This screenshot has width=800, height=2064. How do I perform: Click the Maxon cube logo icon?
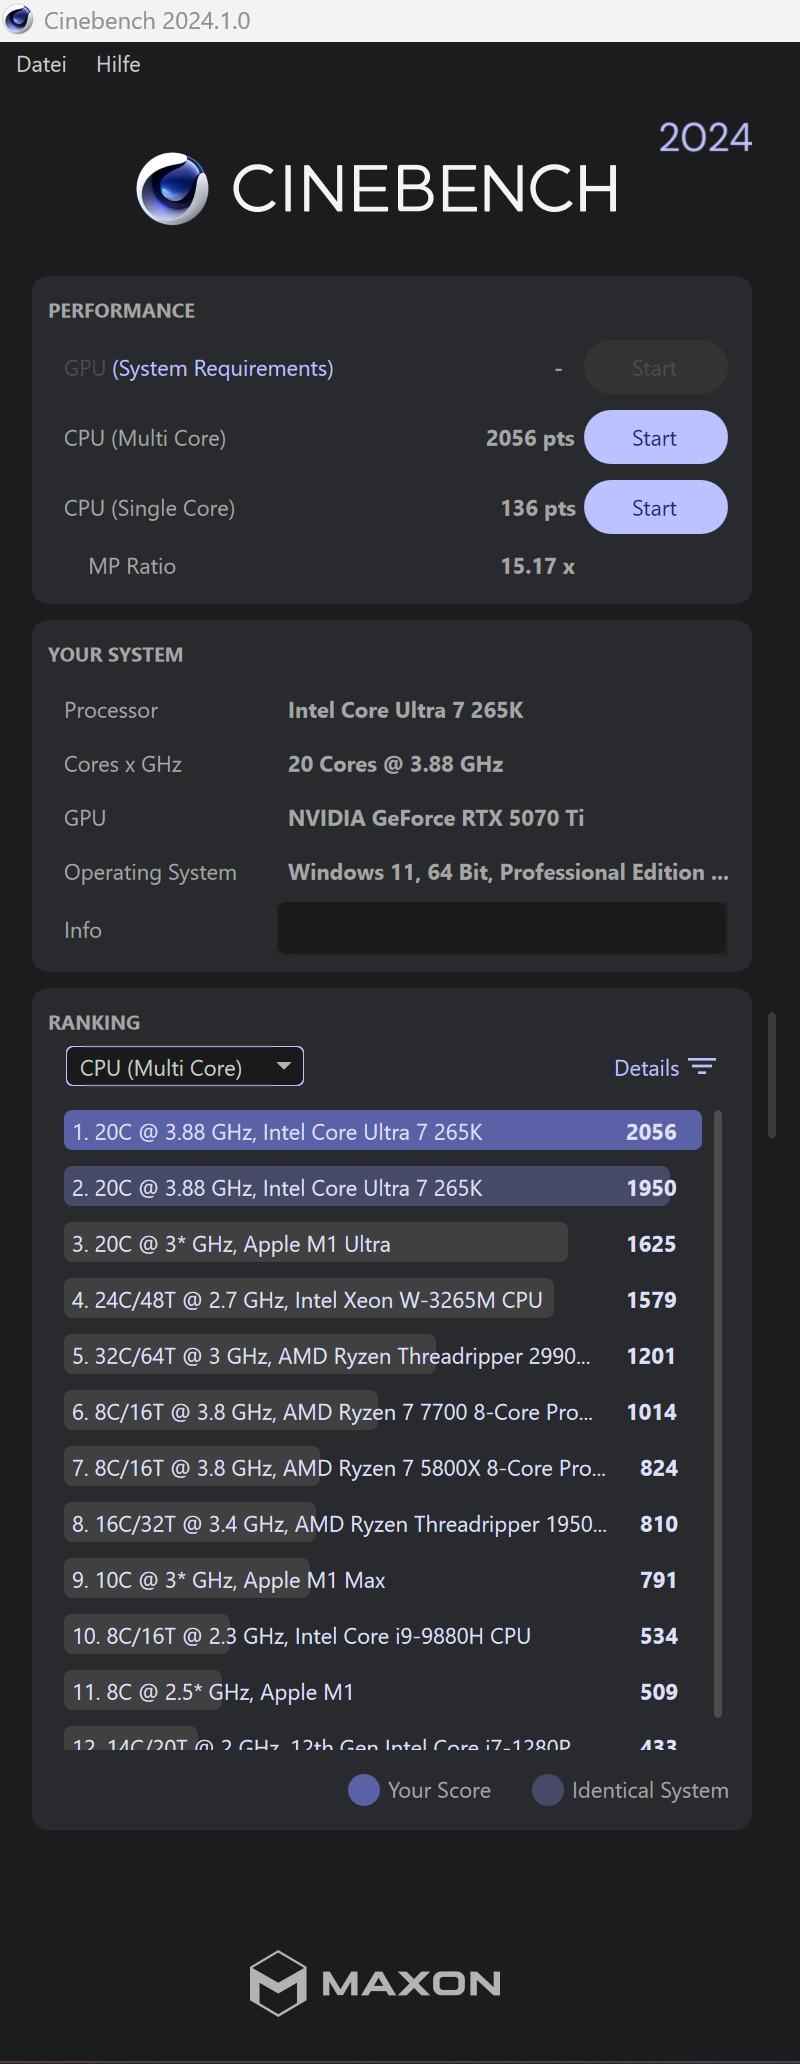click(x=277, y=1982)
